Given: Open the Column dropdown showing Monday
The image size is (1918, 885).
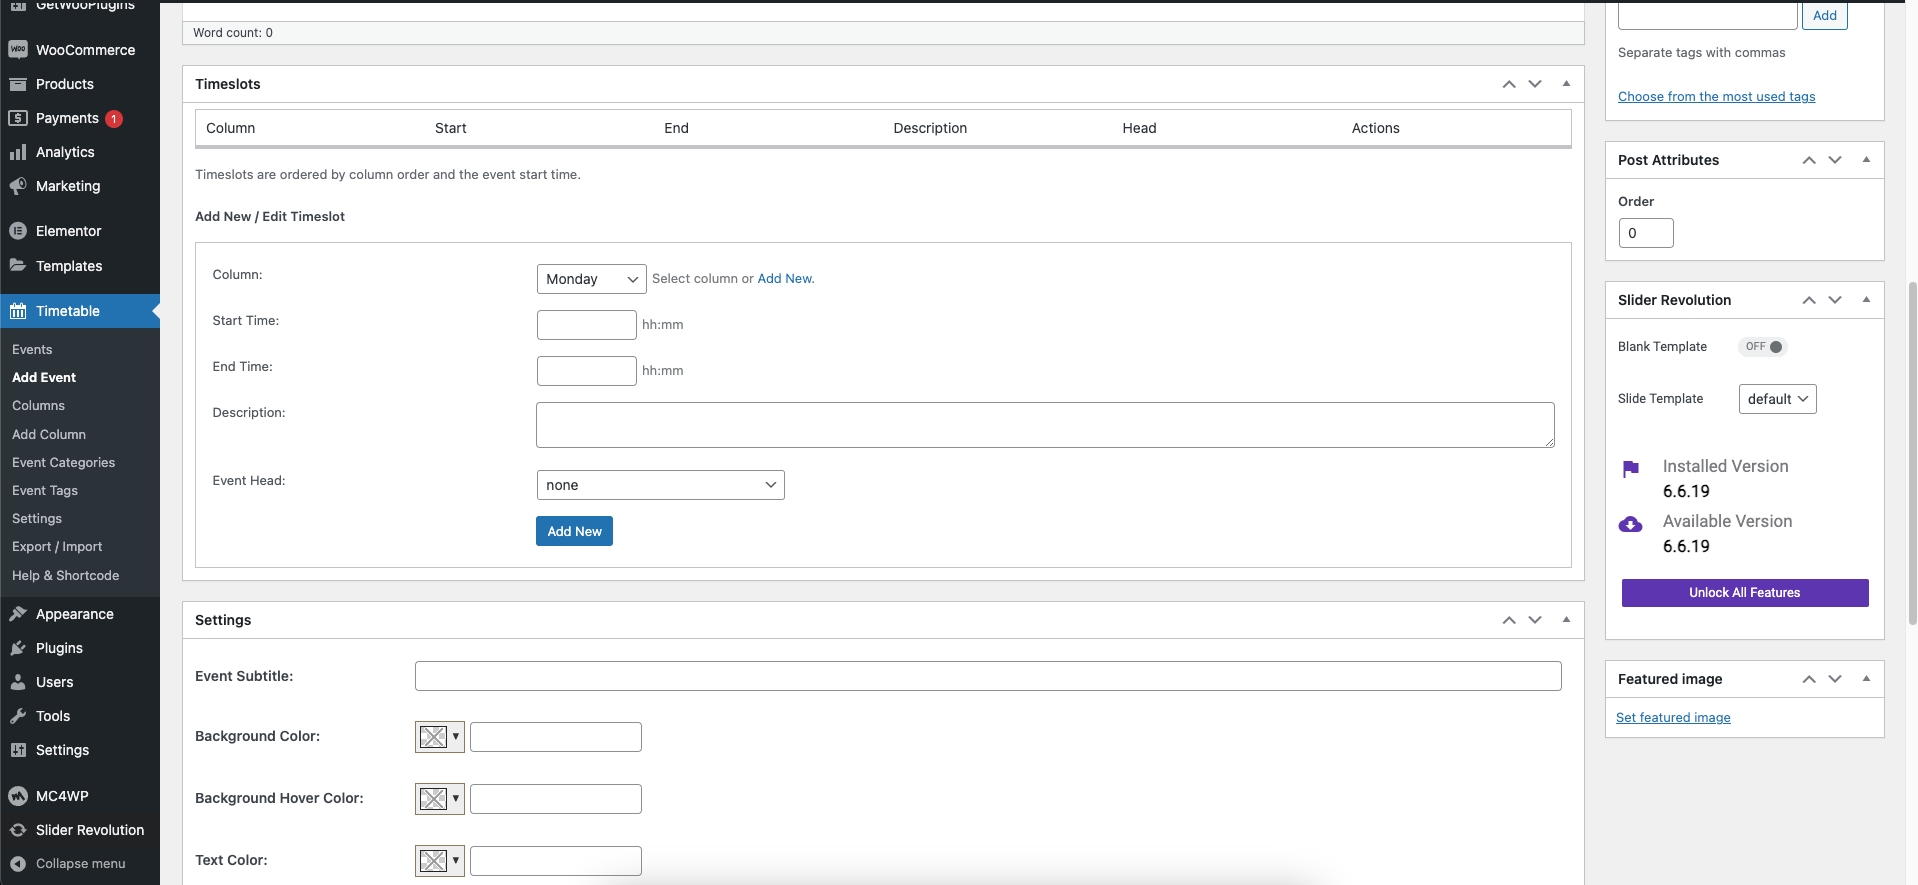Looking at the screenshot, I should click(x=591, y=279).
